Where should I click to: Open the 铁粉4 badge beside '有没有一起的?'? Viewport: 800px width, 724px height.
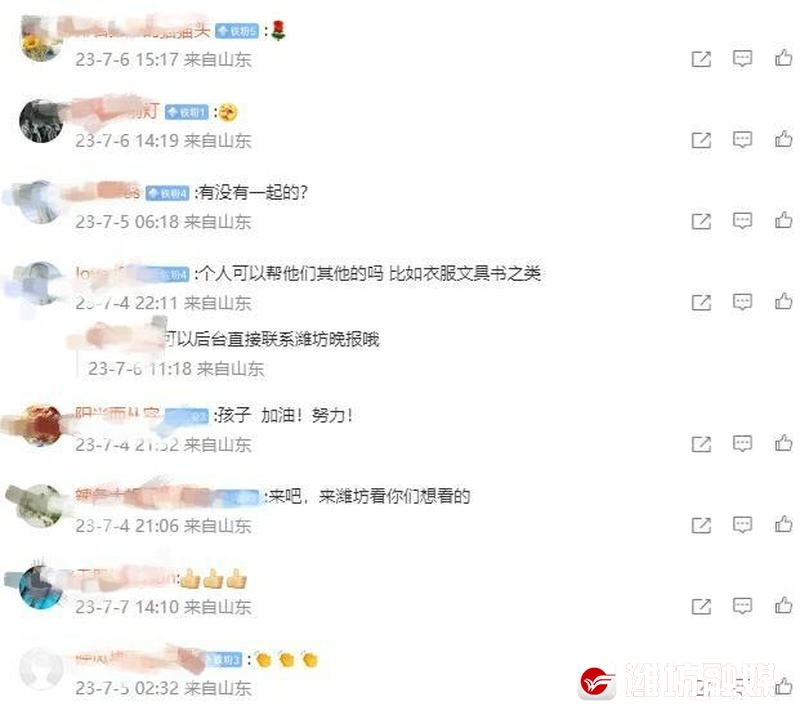(x=167, y=193)
